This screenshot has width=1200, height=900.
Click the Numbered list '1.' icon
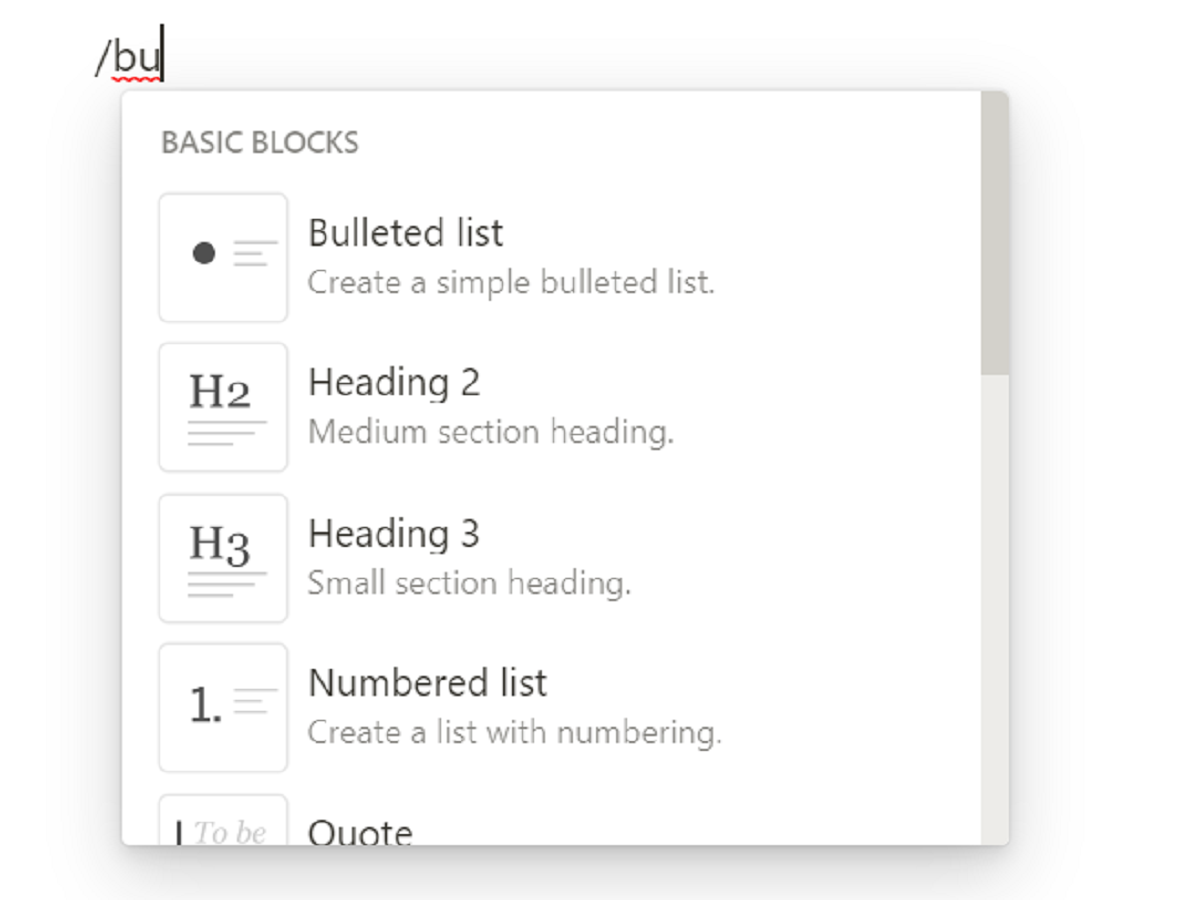tap(223, 708)
